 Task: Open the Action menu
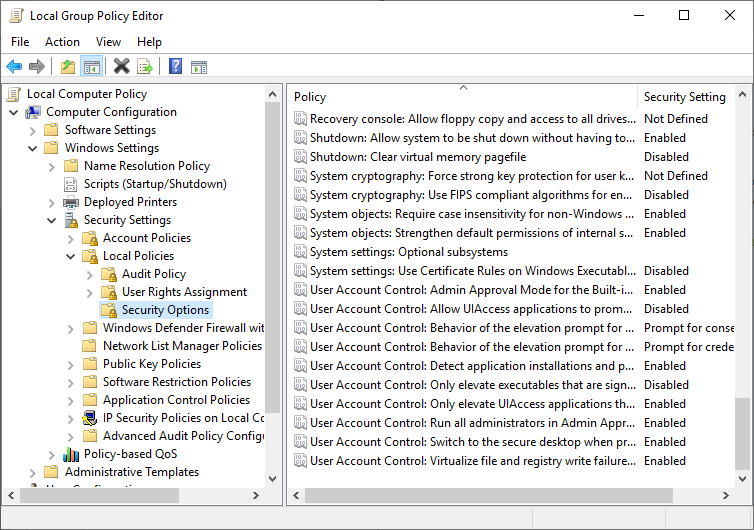pyautogui.click(x=62, y=42)
